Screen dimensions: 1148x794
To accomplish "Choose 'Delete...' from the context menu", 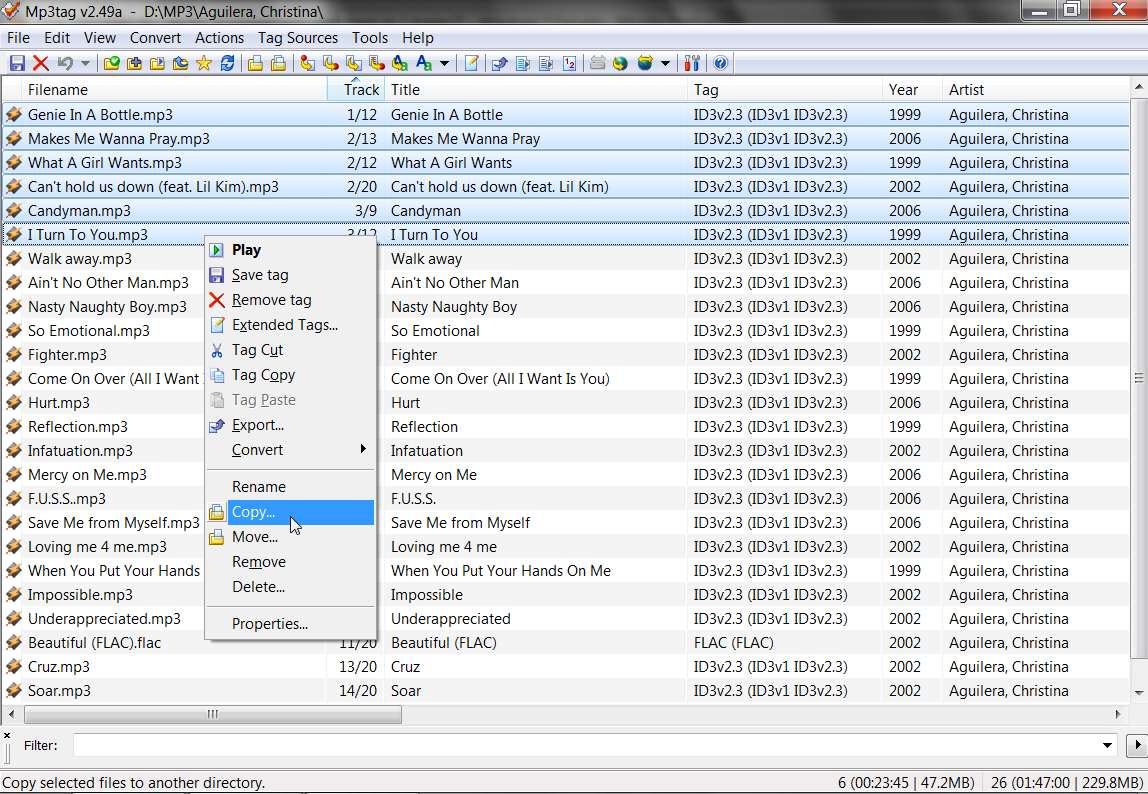I will point(291,587).
